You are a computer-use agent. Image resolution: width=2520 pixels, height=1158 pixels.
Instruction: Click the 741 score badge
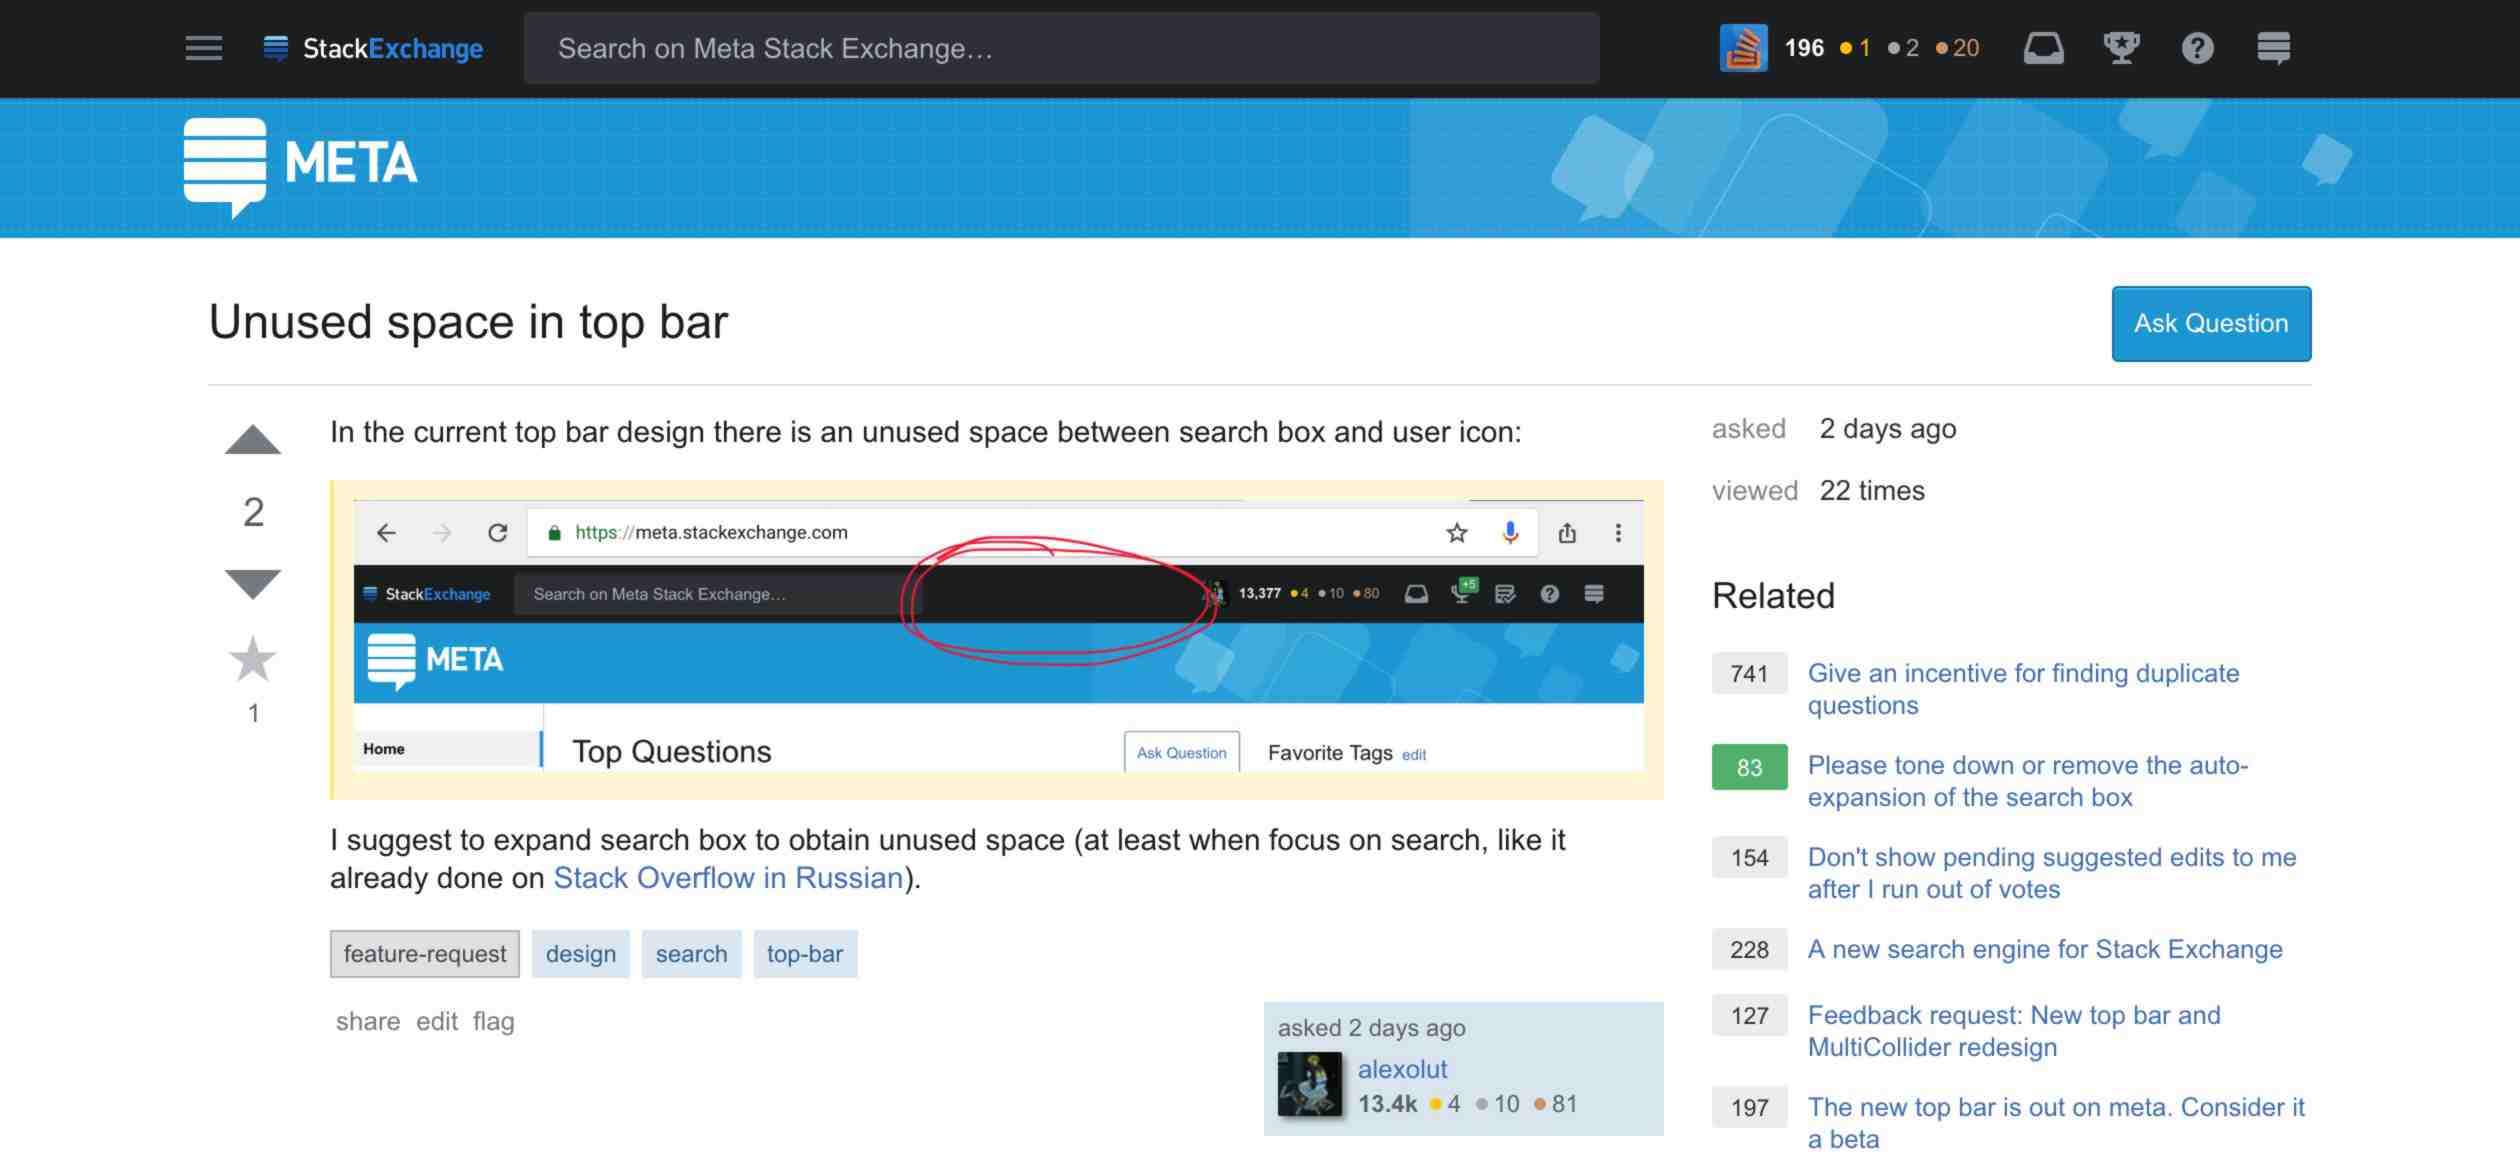(1749, 674)
